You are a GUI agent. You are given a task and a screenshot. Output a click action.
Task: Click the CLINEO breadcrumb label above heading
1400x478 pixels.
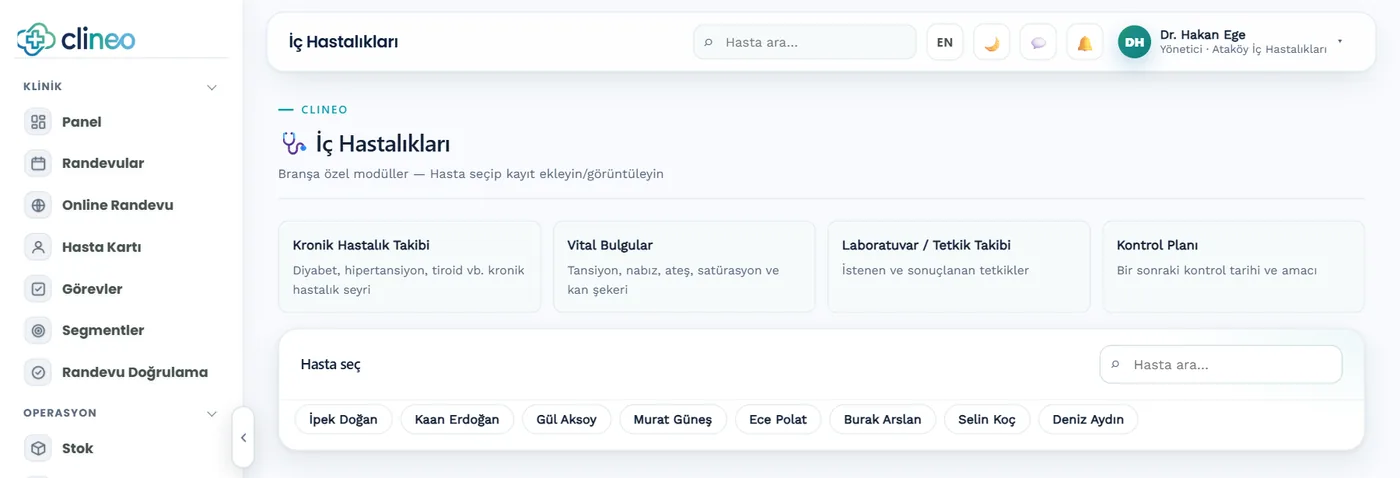[324, 110]
